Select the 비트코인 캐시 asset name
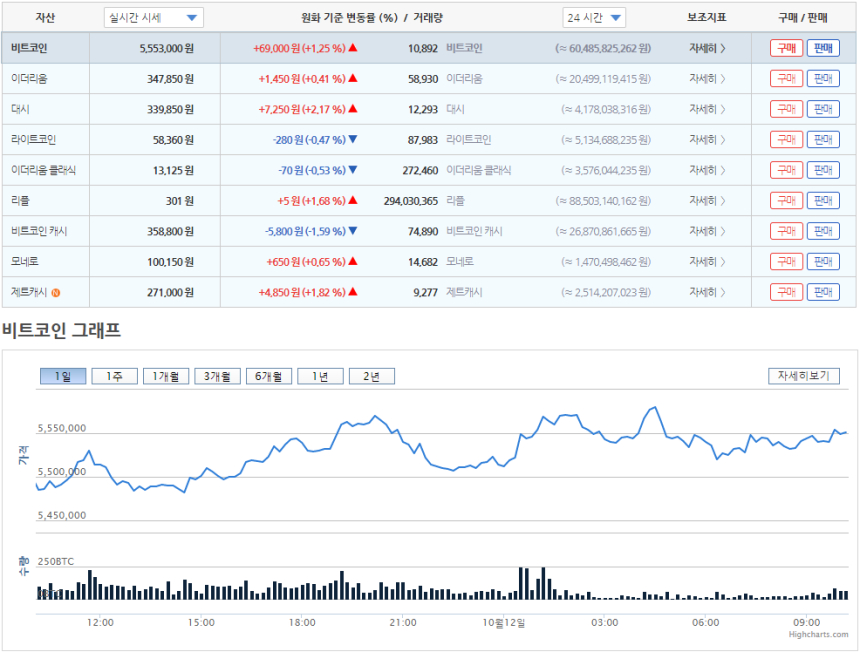Screen dimensions: 860x652 (39, 231)
